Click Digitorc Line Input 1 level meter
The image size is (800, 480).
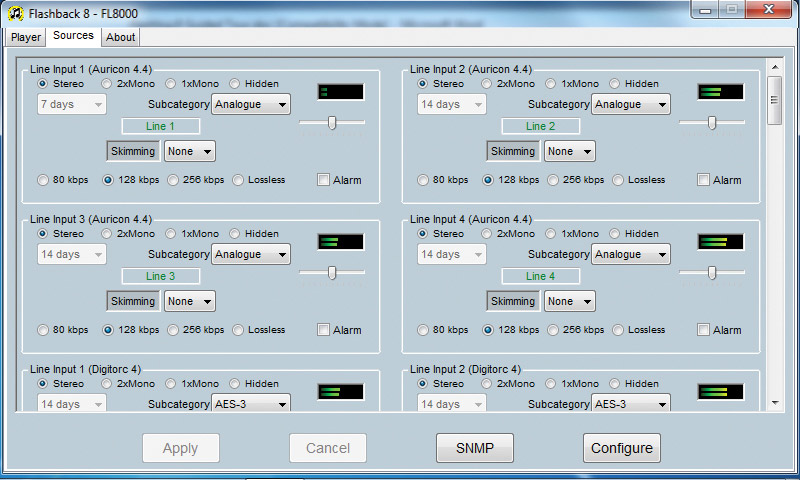[x=341, y=392]
